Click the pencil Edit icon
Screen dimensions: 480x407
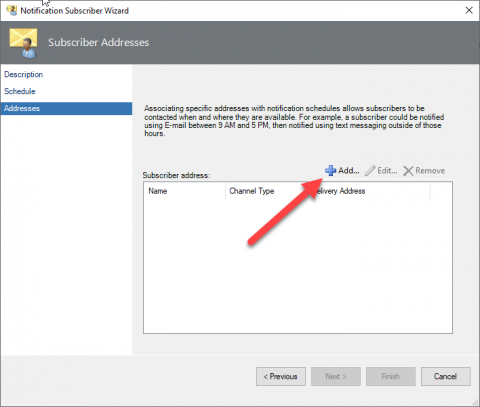[x=370, y=170]
